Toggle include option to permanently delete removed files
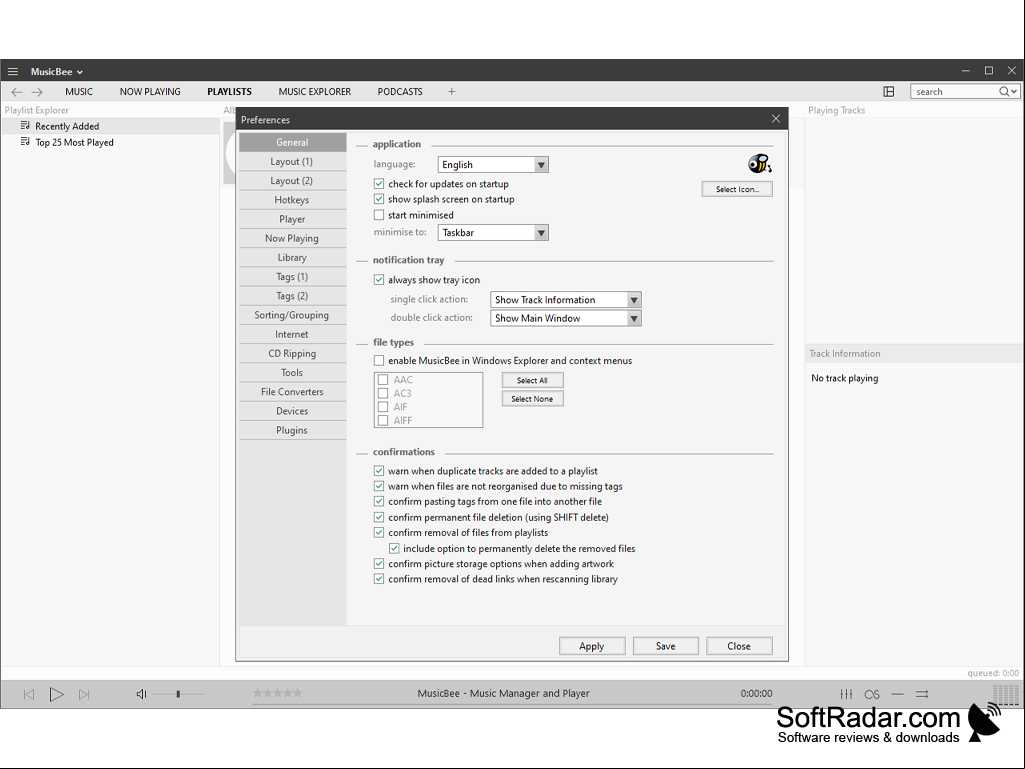 click(x=394, y=548)
